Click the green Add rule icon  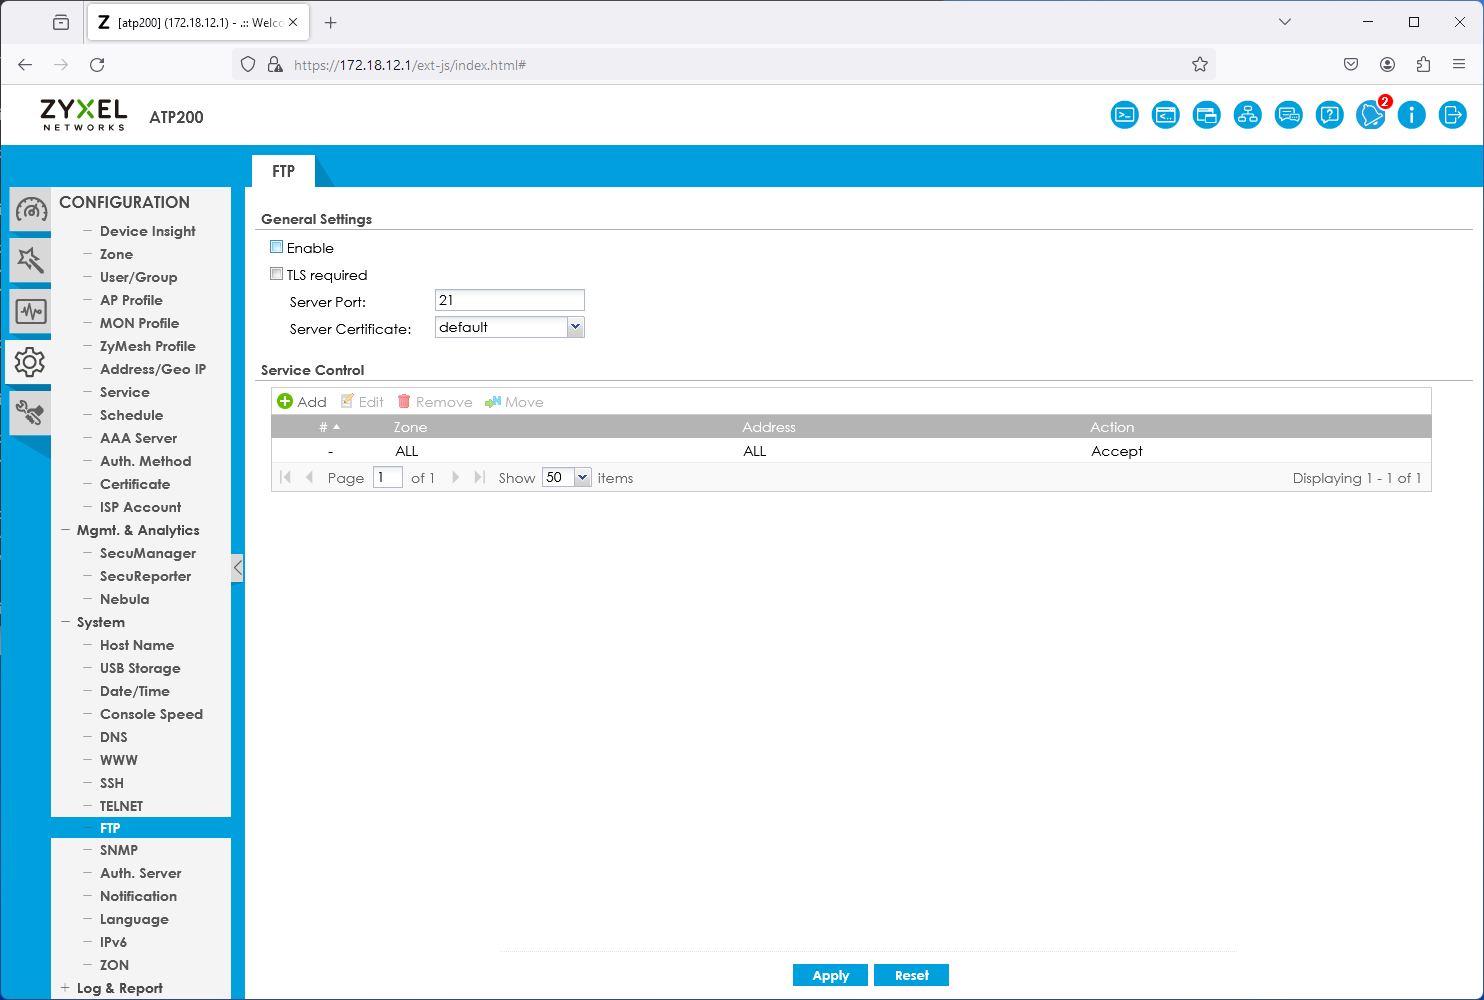tap(285, 401)
